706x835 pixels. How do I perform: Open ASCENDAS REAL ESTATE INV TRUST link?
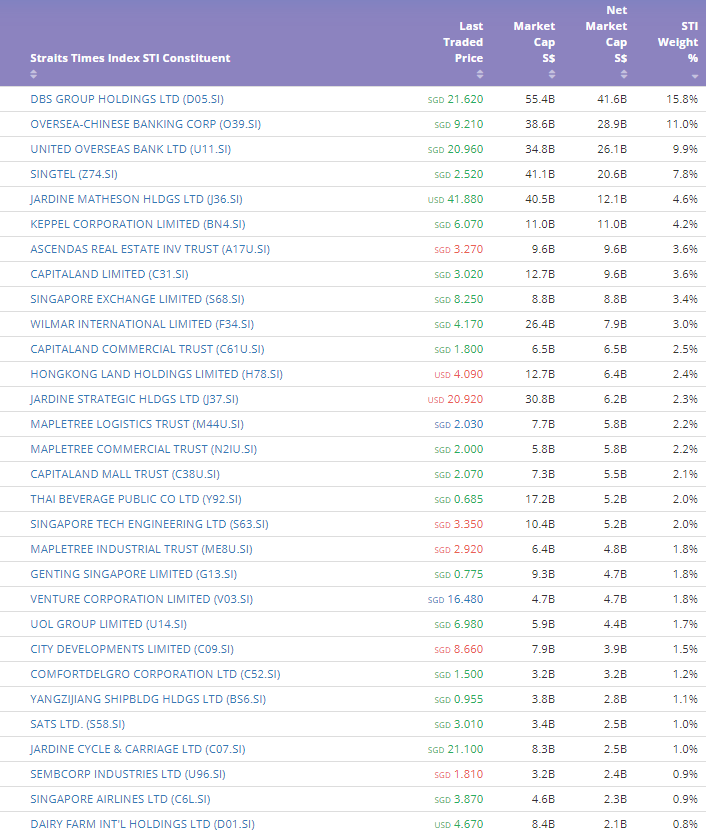[150, 249]
